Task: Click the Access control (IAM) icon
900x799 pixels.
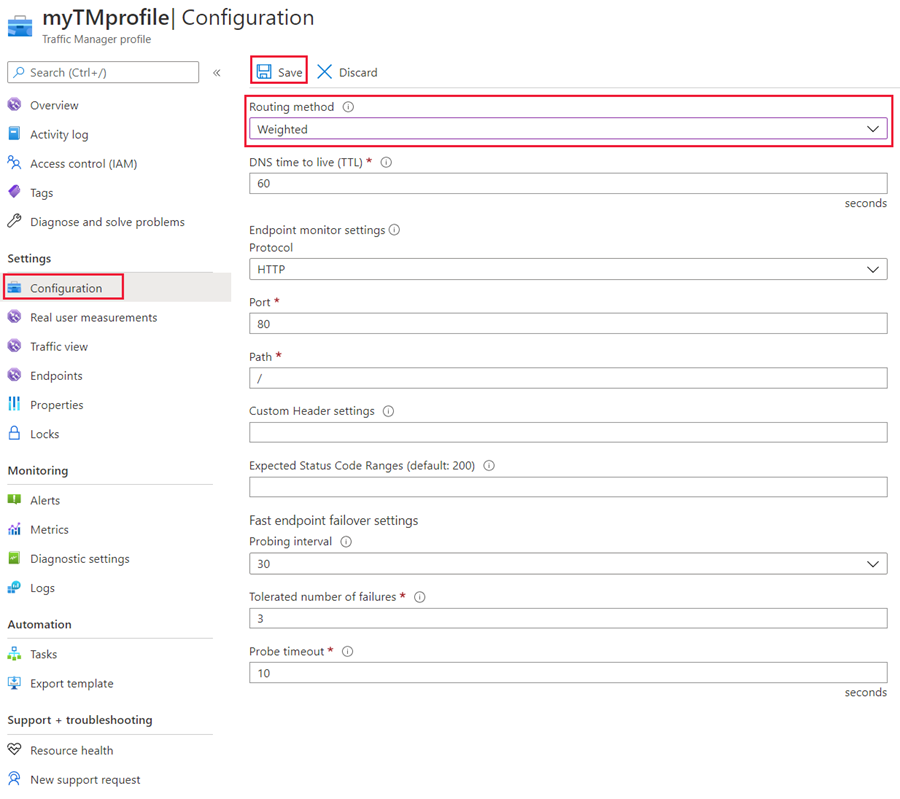Action: point(14,163)
